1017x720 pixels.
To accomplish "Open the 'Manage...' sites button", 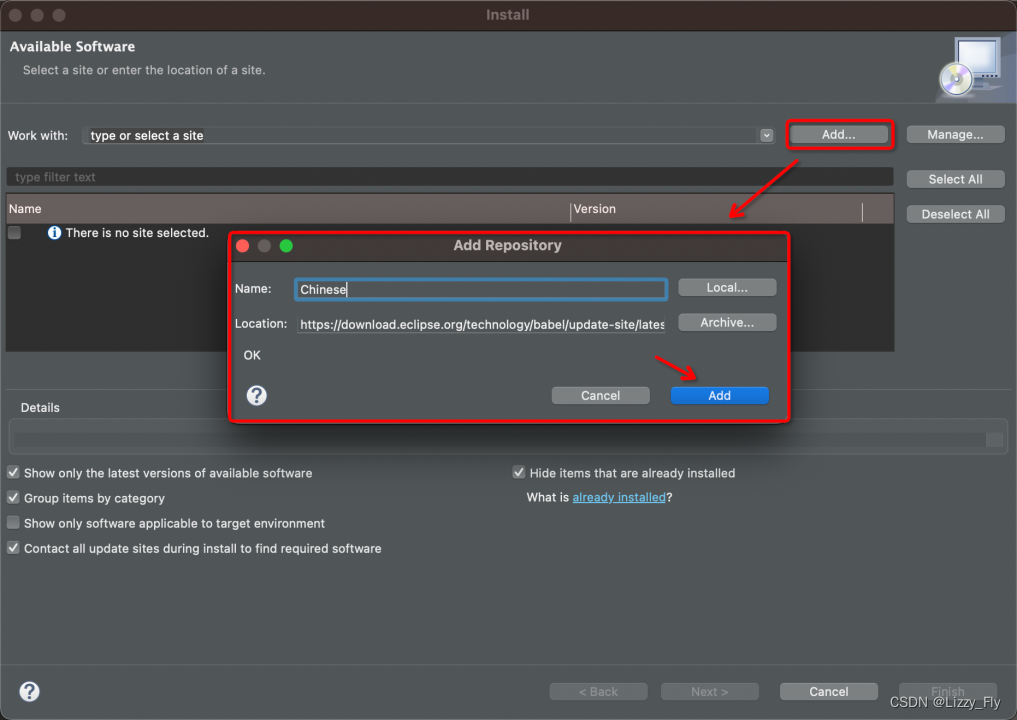I will click(955, 134).
